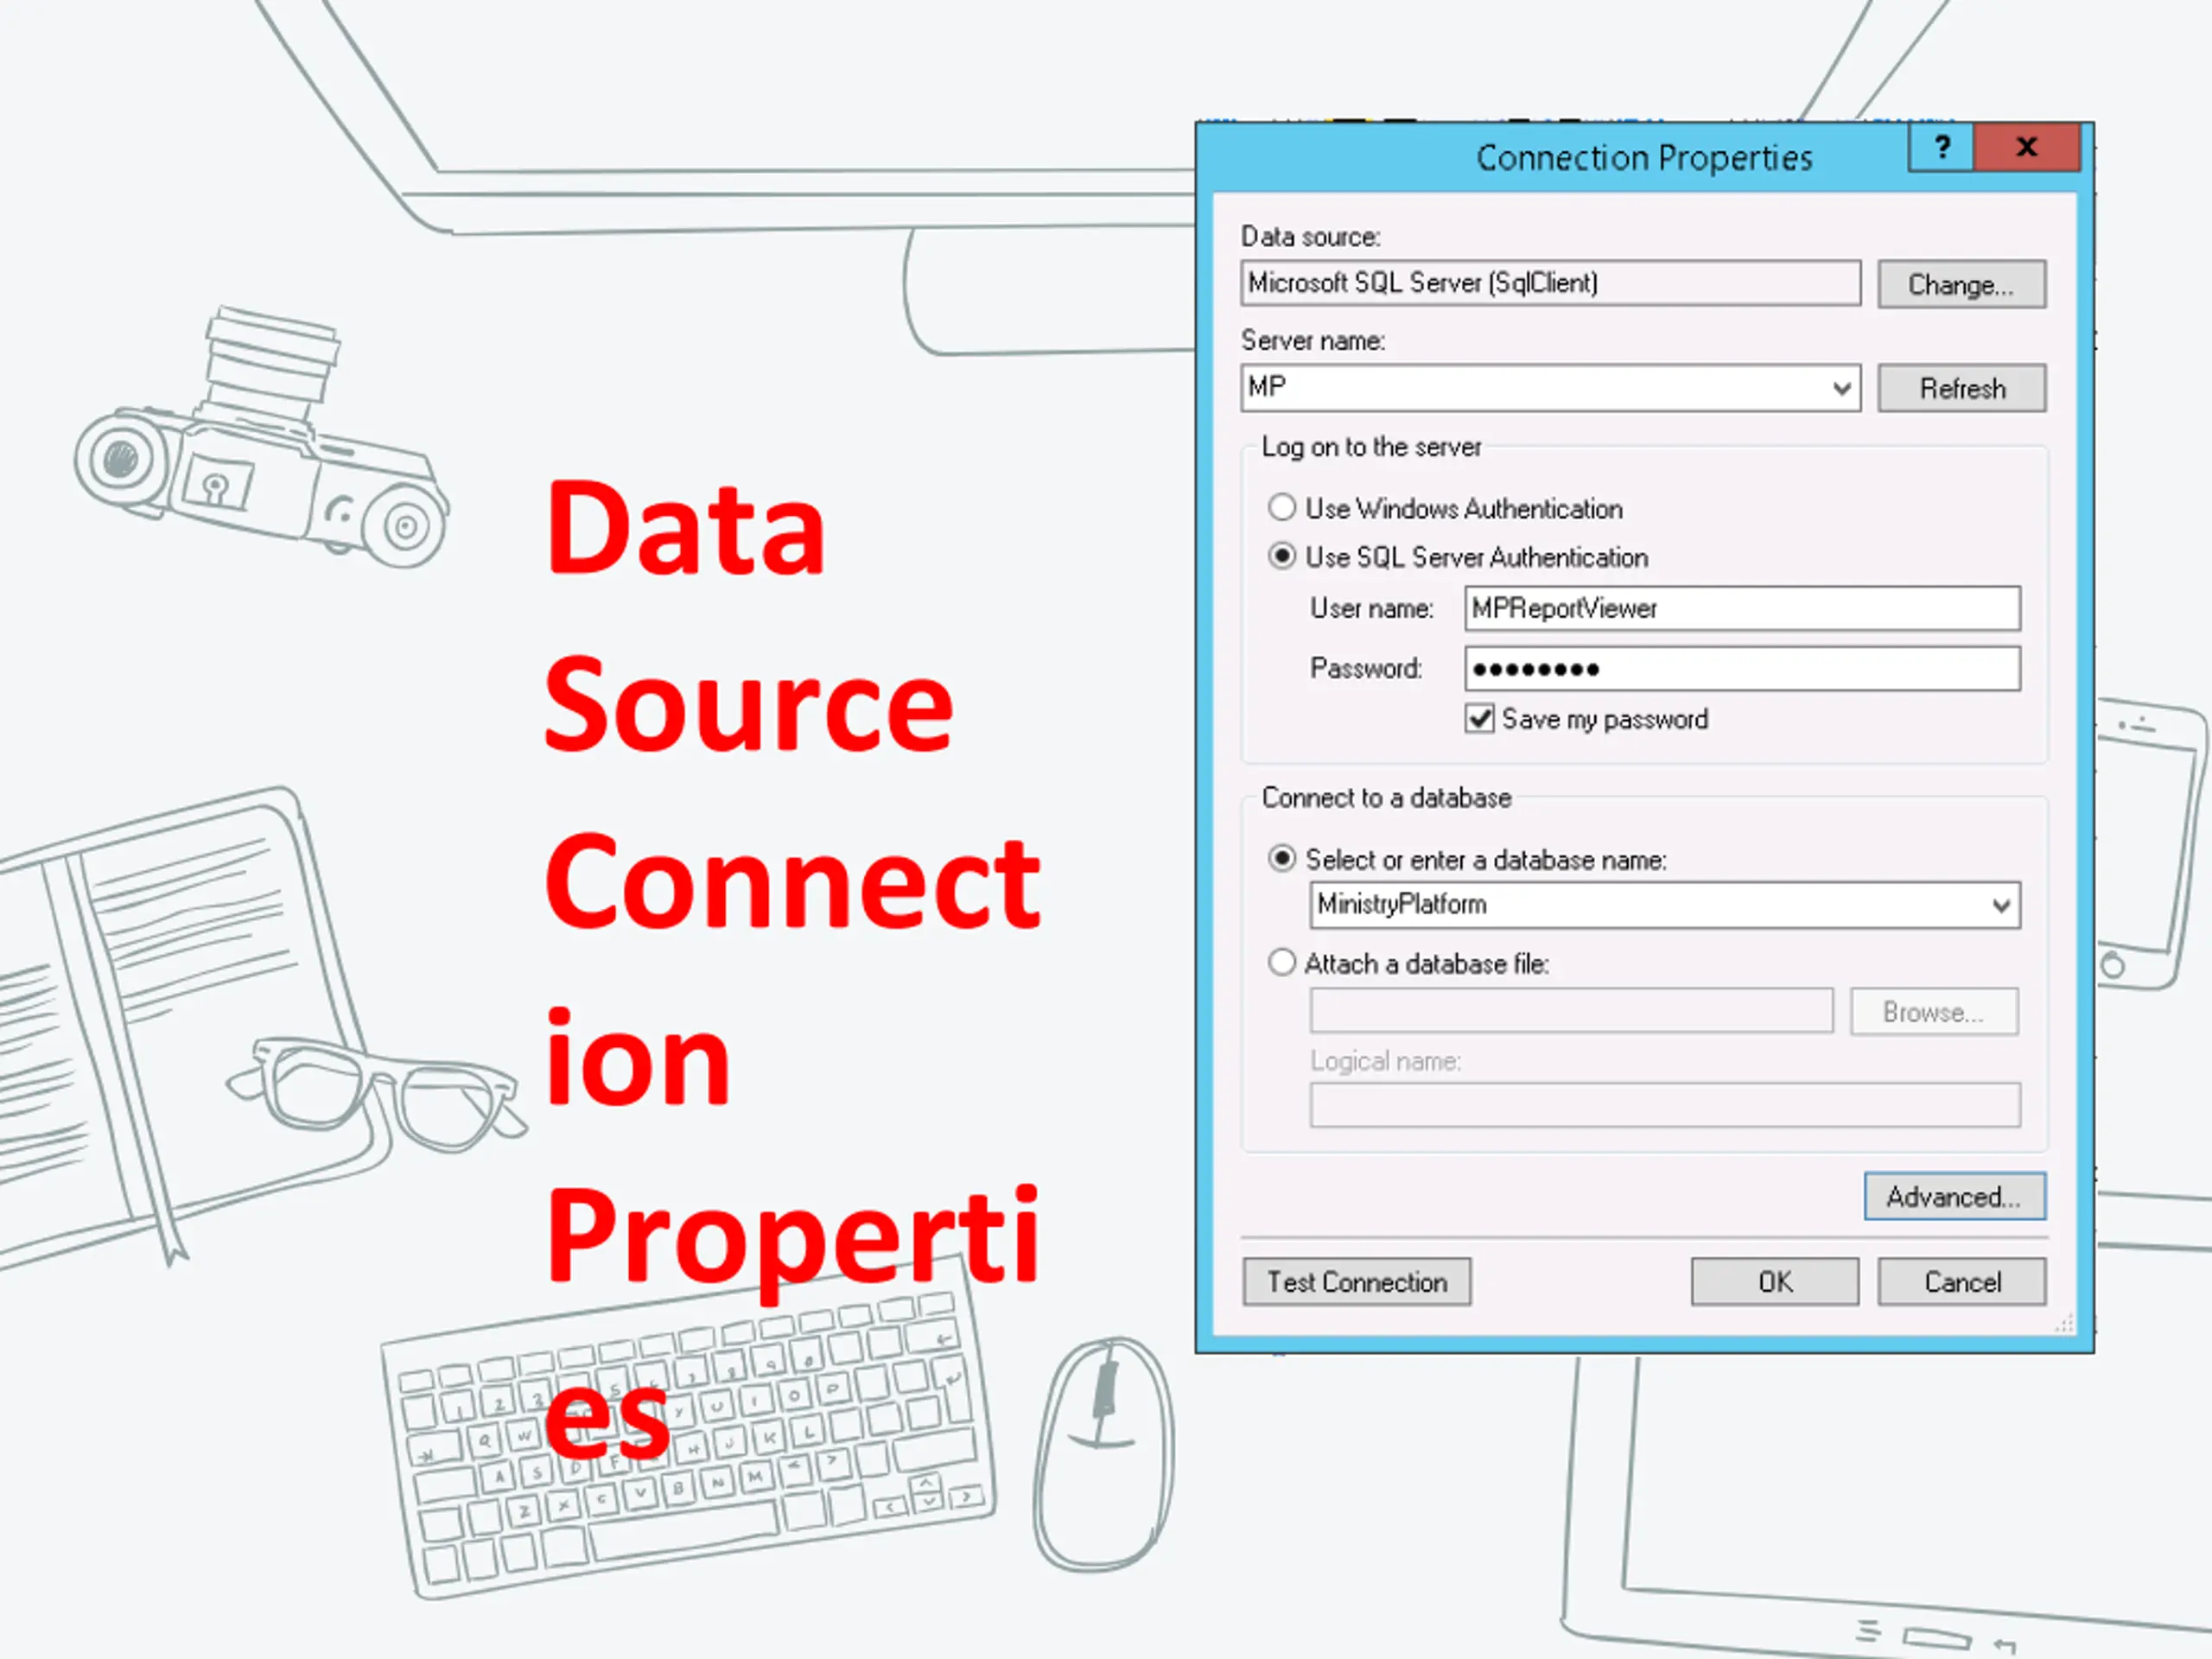Close the Connection Properties dialog

(2027, 148)
